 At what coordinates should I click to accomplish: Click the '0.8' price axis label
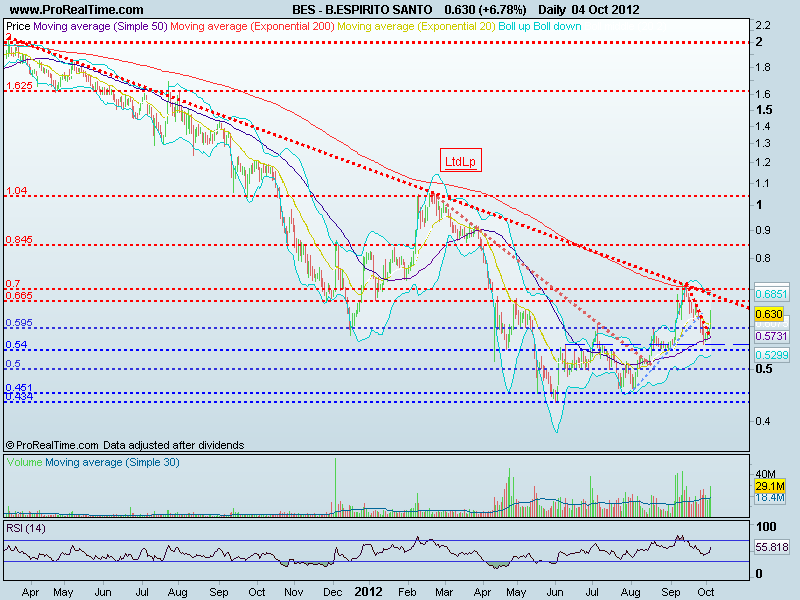click(x=763, y=258)
